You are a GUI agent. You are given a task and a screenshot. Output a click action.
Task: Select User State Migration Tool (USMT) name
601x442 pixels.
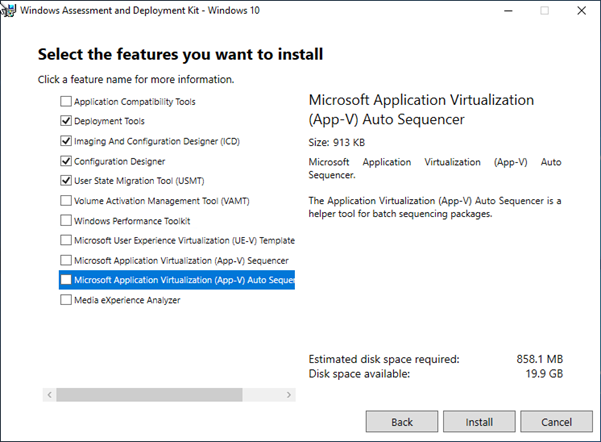139,181
